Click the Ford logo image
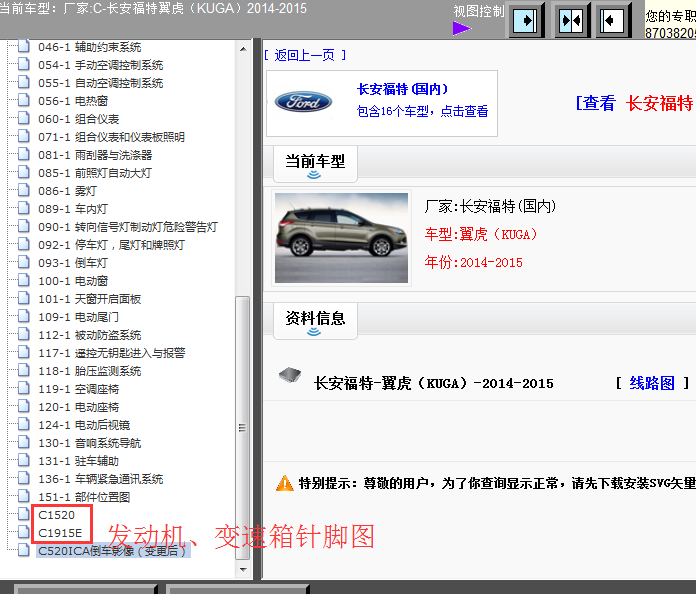Screen dimensions: 696x594 (x=303, y=102)
